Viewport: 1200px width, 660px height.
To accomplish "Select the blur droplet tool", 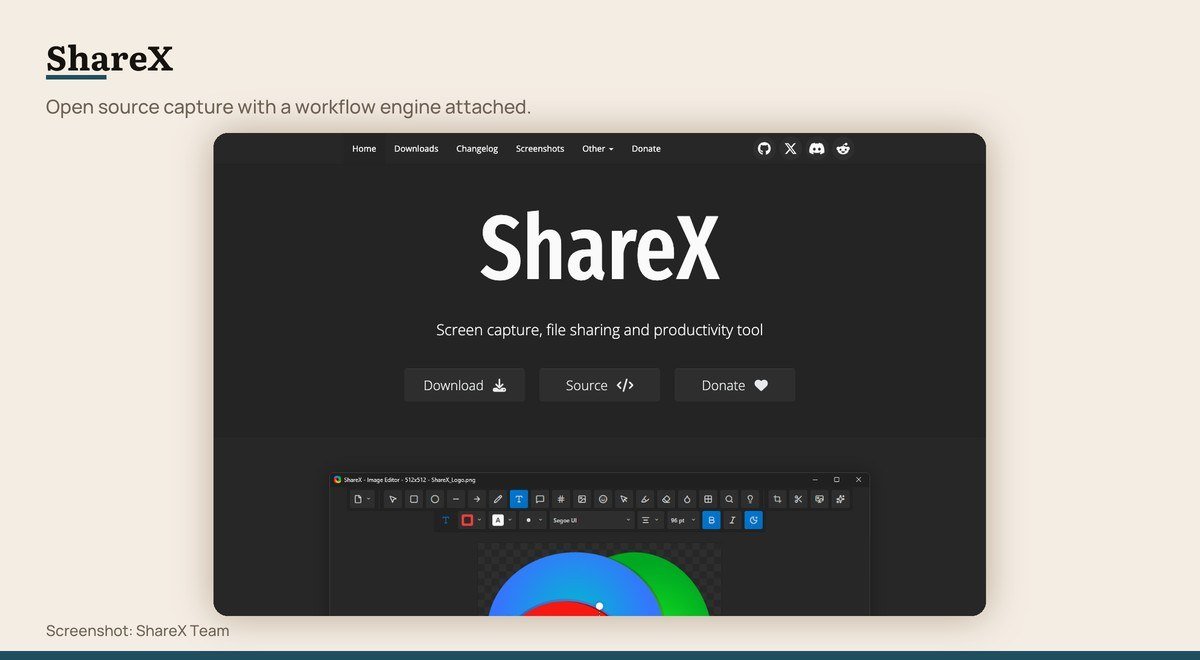I will [687, 499].
